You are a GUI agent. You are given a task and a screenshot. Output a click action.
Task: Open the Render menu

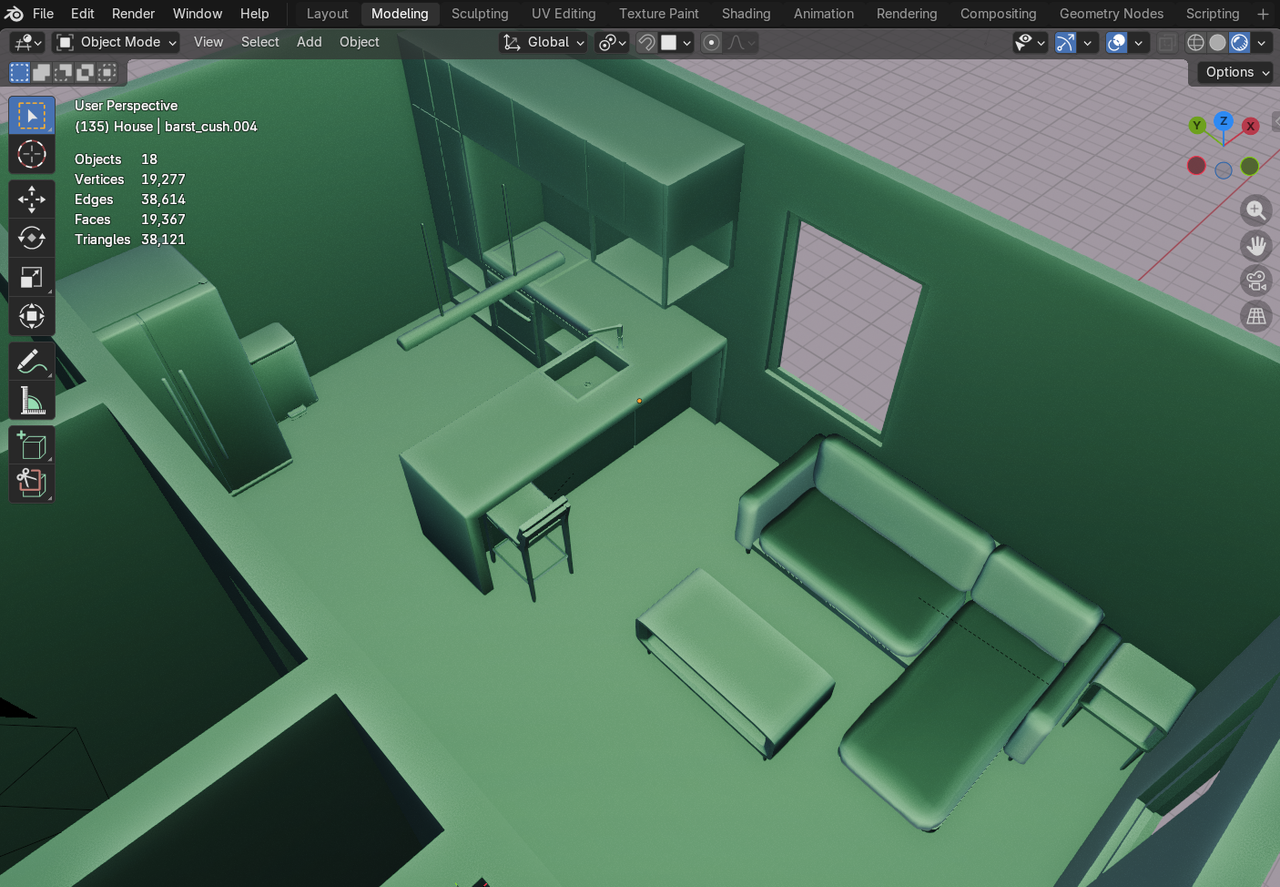133,13
